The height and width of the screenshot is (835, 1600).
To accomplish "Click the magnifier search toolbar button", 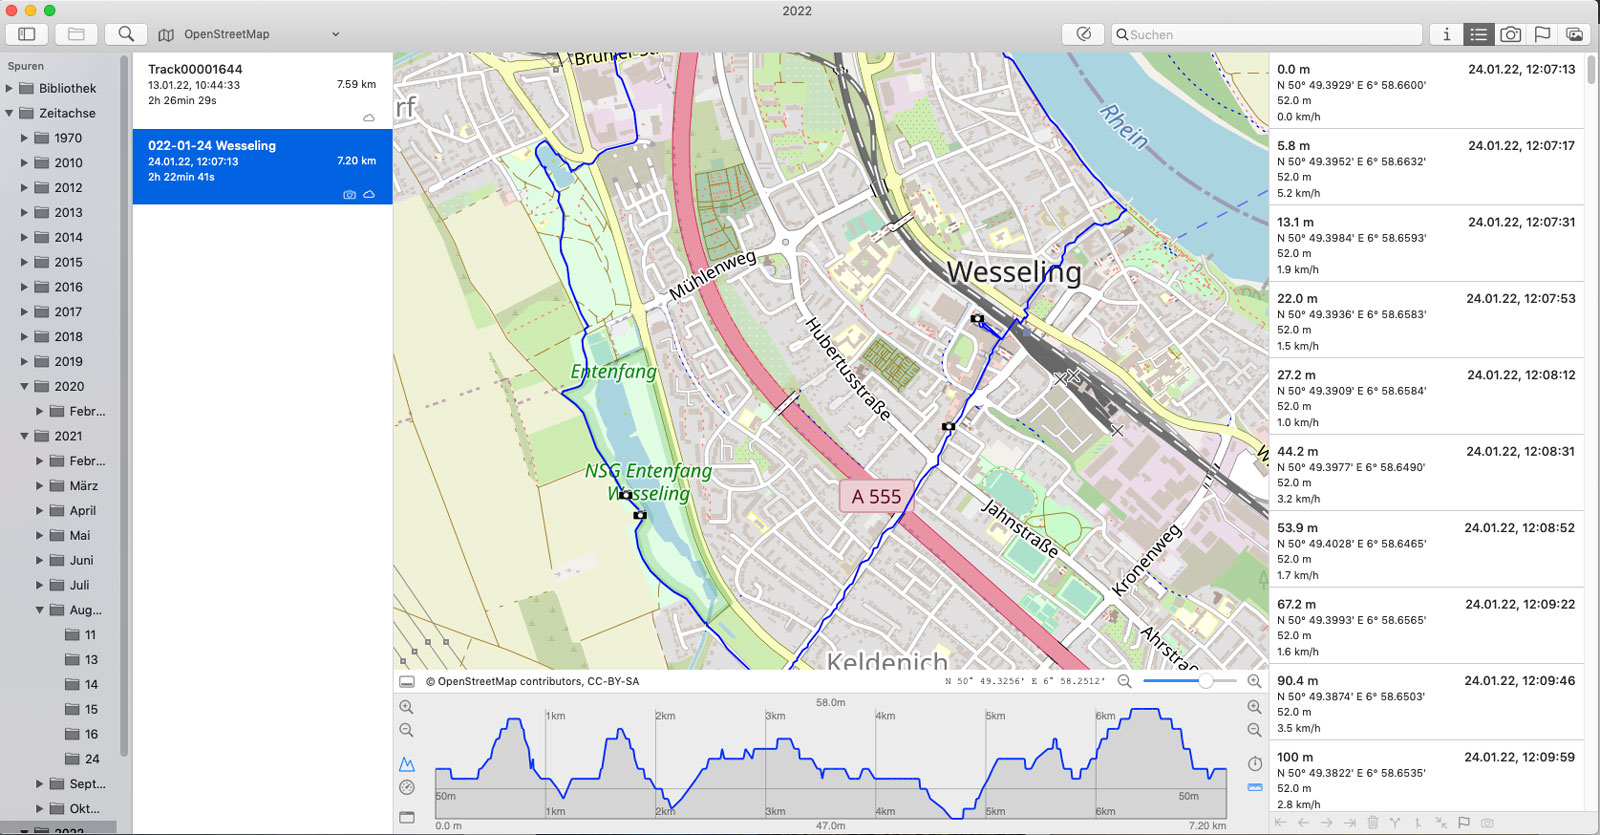I will tap(126, 34).
